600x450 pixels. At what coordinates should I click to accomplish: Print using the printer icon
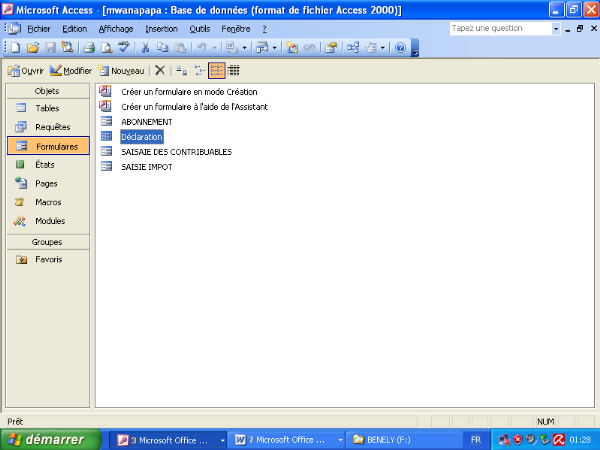tap(89, 48)
